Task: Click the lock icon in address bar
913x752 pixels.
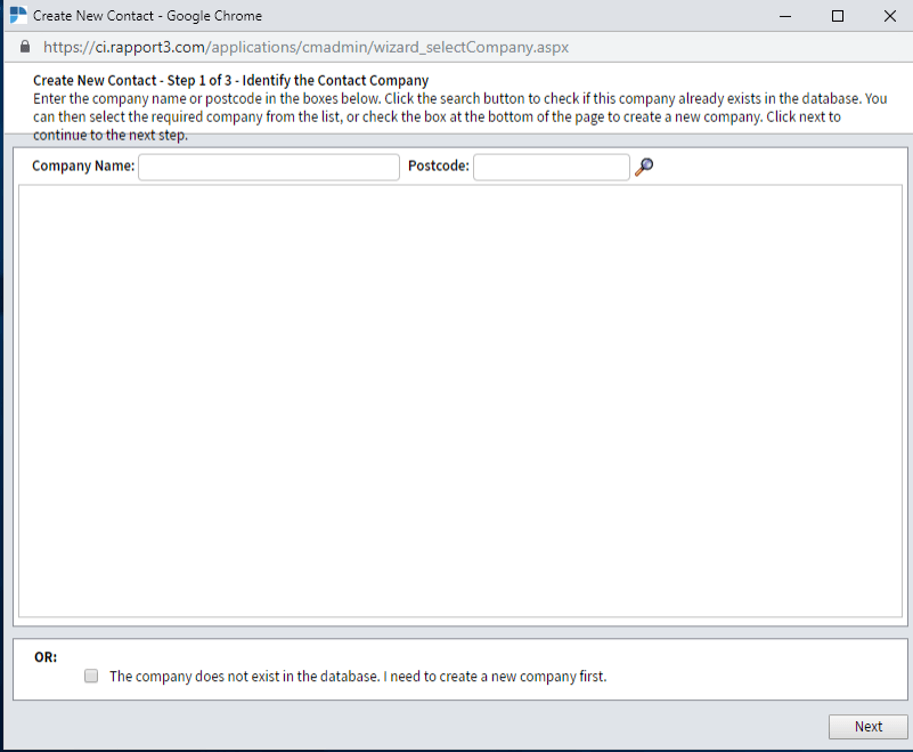Action: click(x=25, y=47)
